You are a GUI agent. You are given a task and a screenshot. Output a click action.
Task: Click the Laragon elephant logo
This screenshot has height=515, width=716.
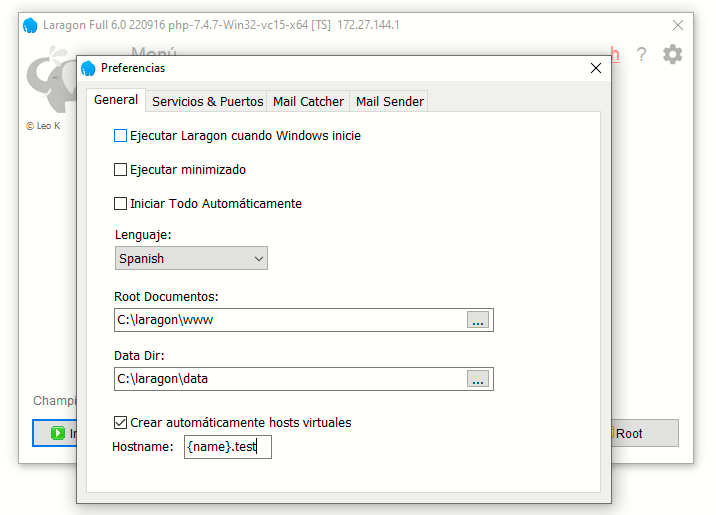pyautogui.click(x=50, y=85)
